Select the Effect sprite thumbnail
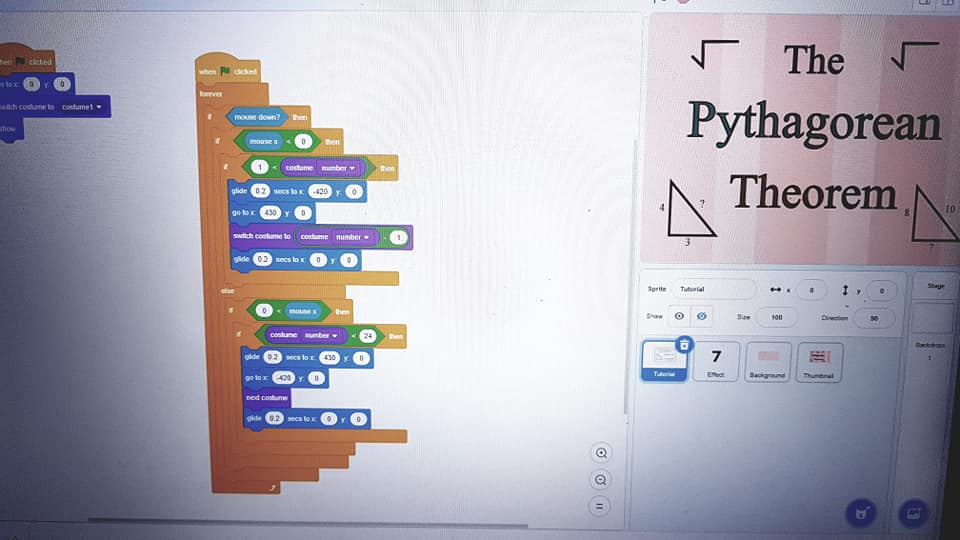 [x=716, y=362]
